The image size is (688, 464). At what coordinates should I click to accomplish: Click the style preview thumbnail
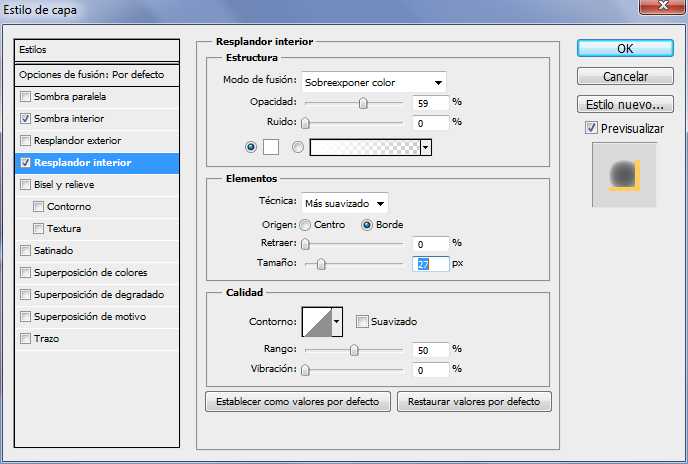point(624,175)
